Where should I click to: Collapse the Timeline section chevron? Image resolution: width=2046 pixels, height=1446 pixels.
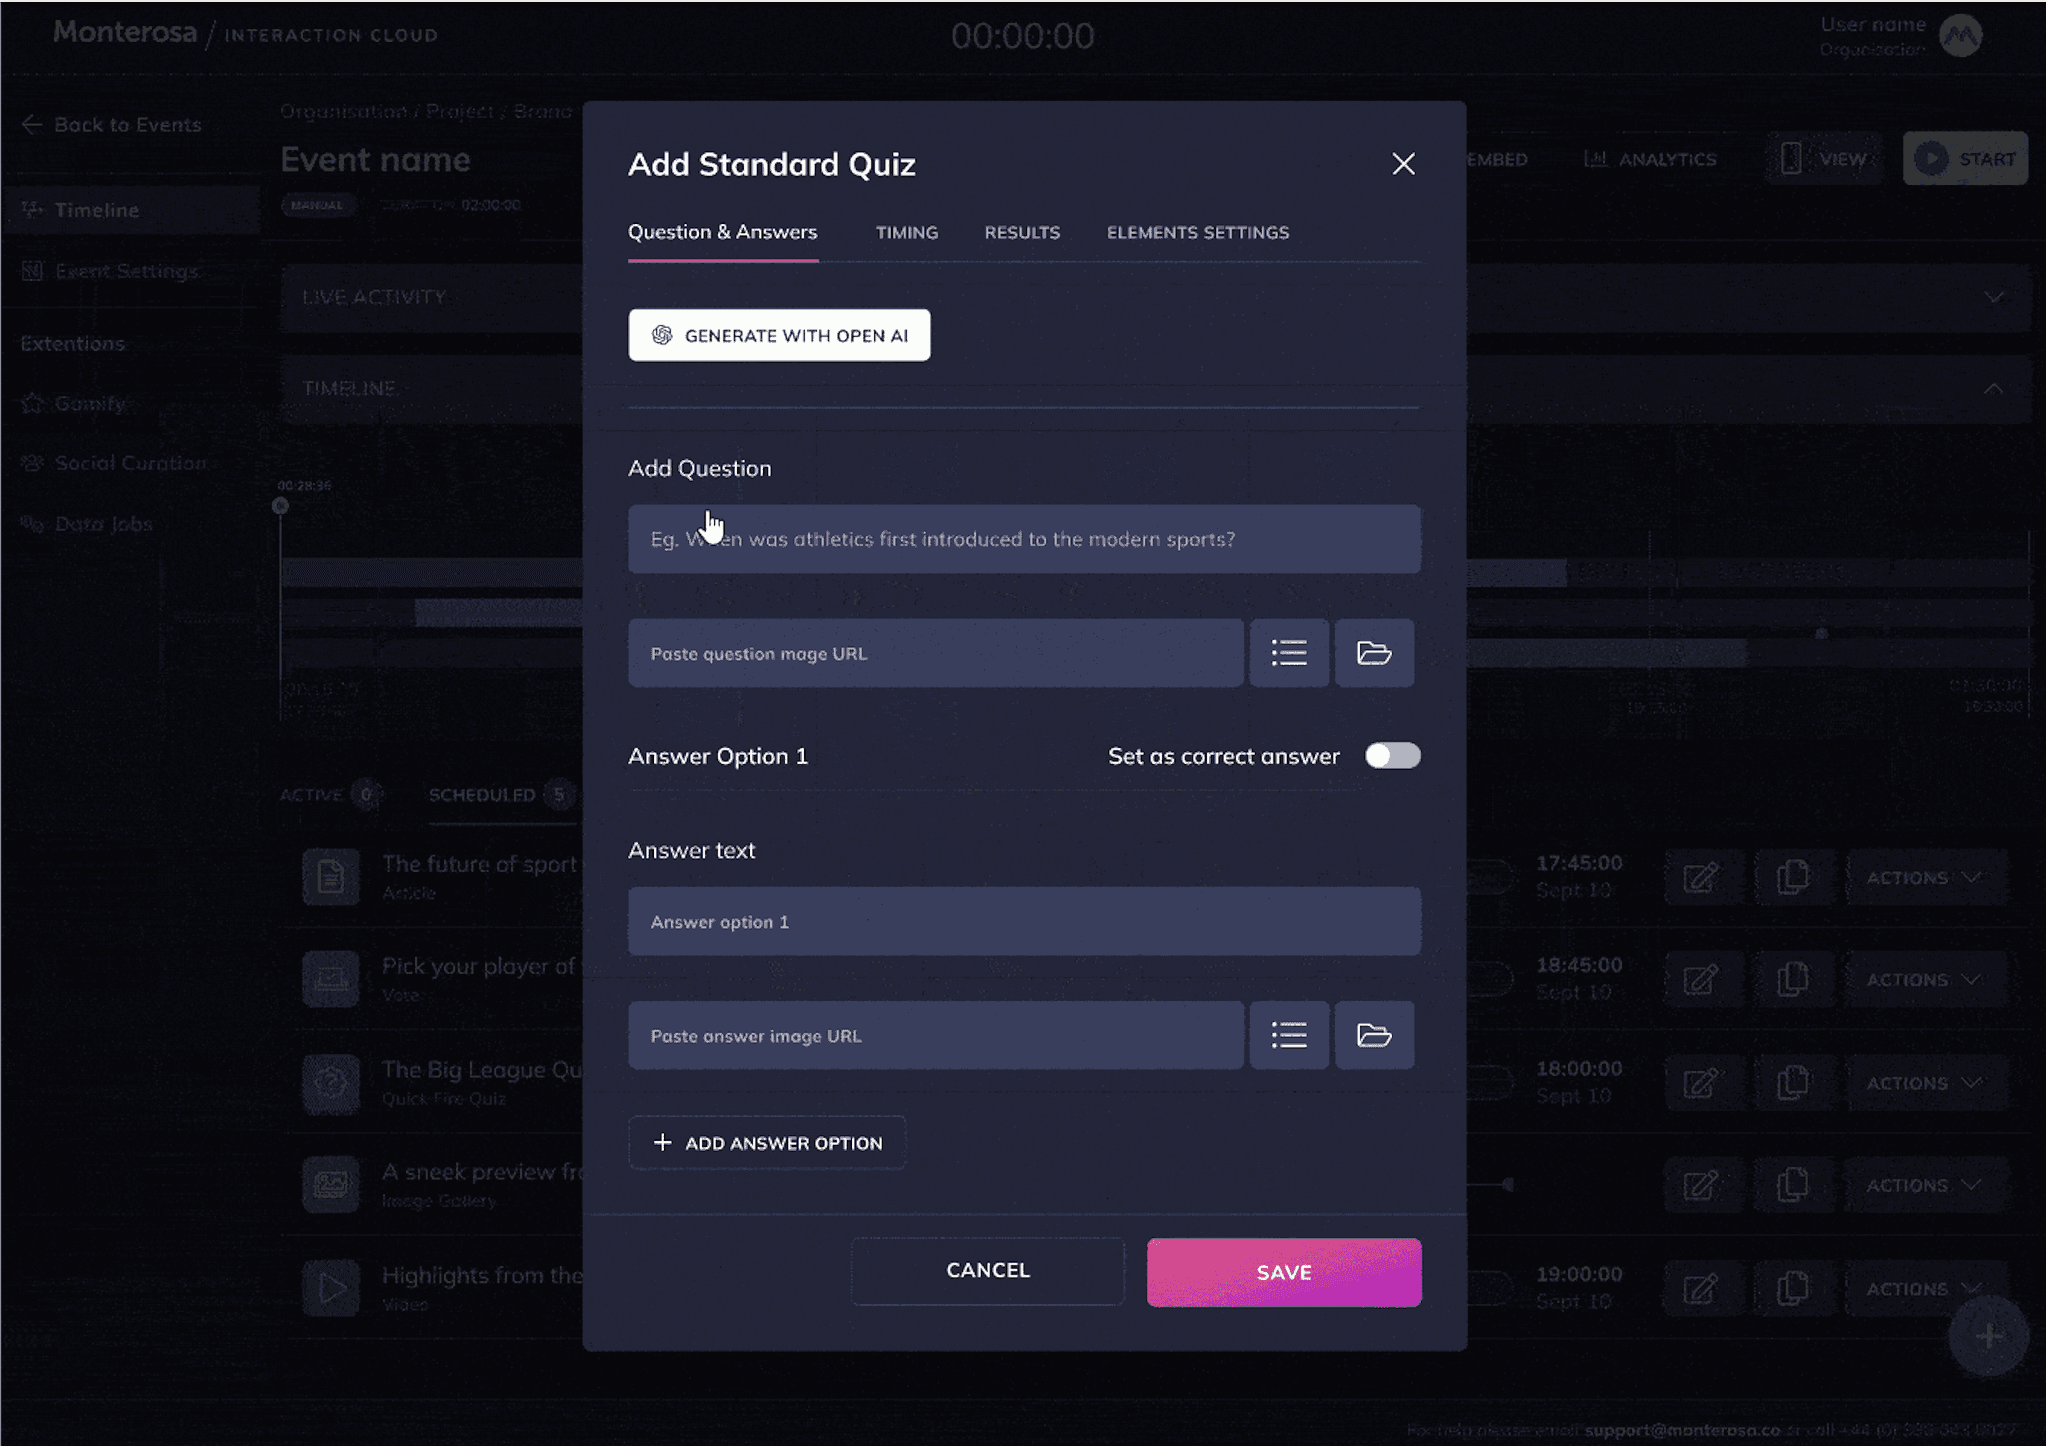coord(1993,388)
